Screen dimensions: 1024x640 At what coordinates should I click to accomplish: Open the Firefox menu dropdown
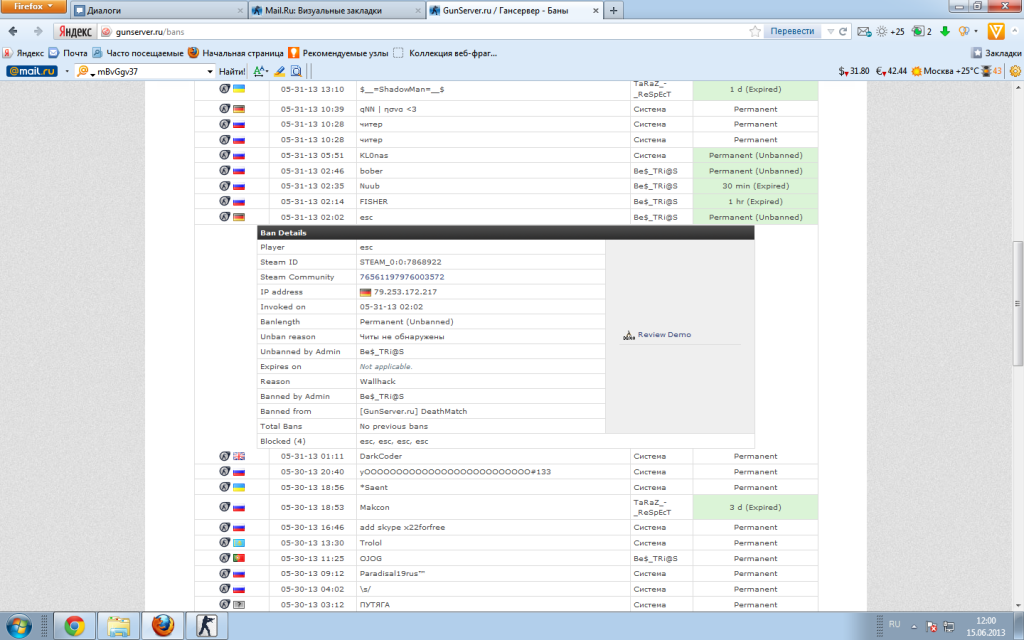(35, 6)
